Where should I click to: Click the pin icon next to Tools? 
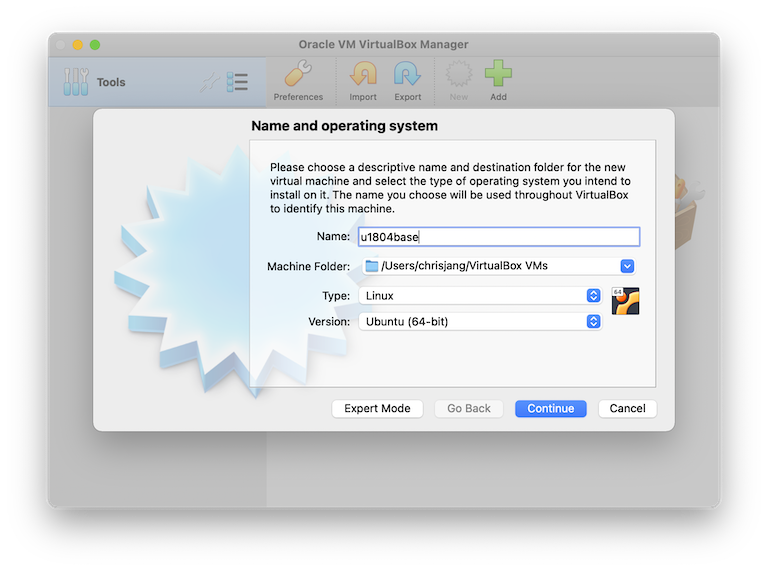click(210, 82)
